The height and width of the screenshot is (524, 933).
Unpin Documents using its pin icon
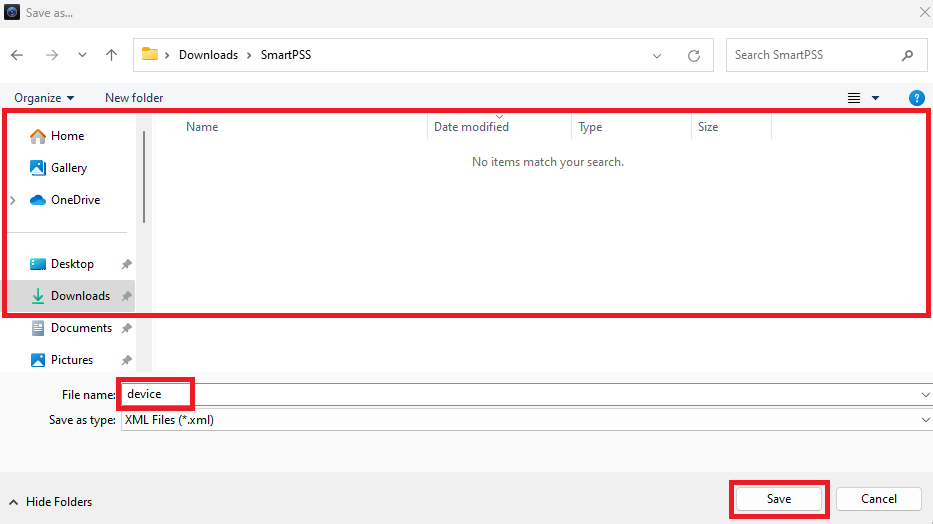click(126, 328)
